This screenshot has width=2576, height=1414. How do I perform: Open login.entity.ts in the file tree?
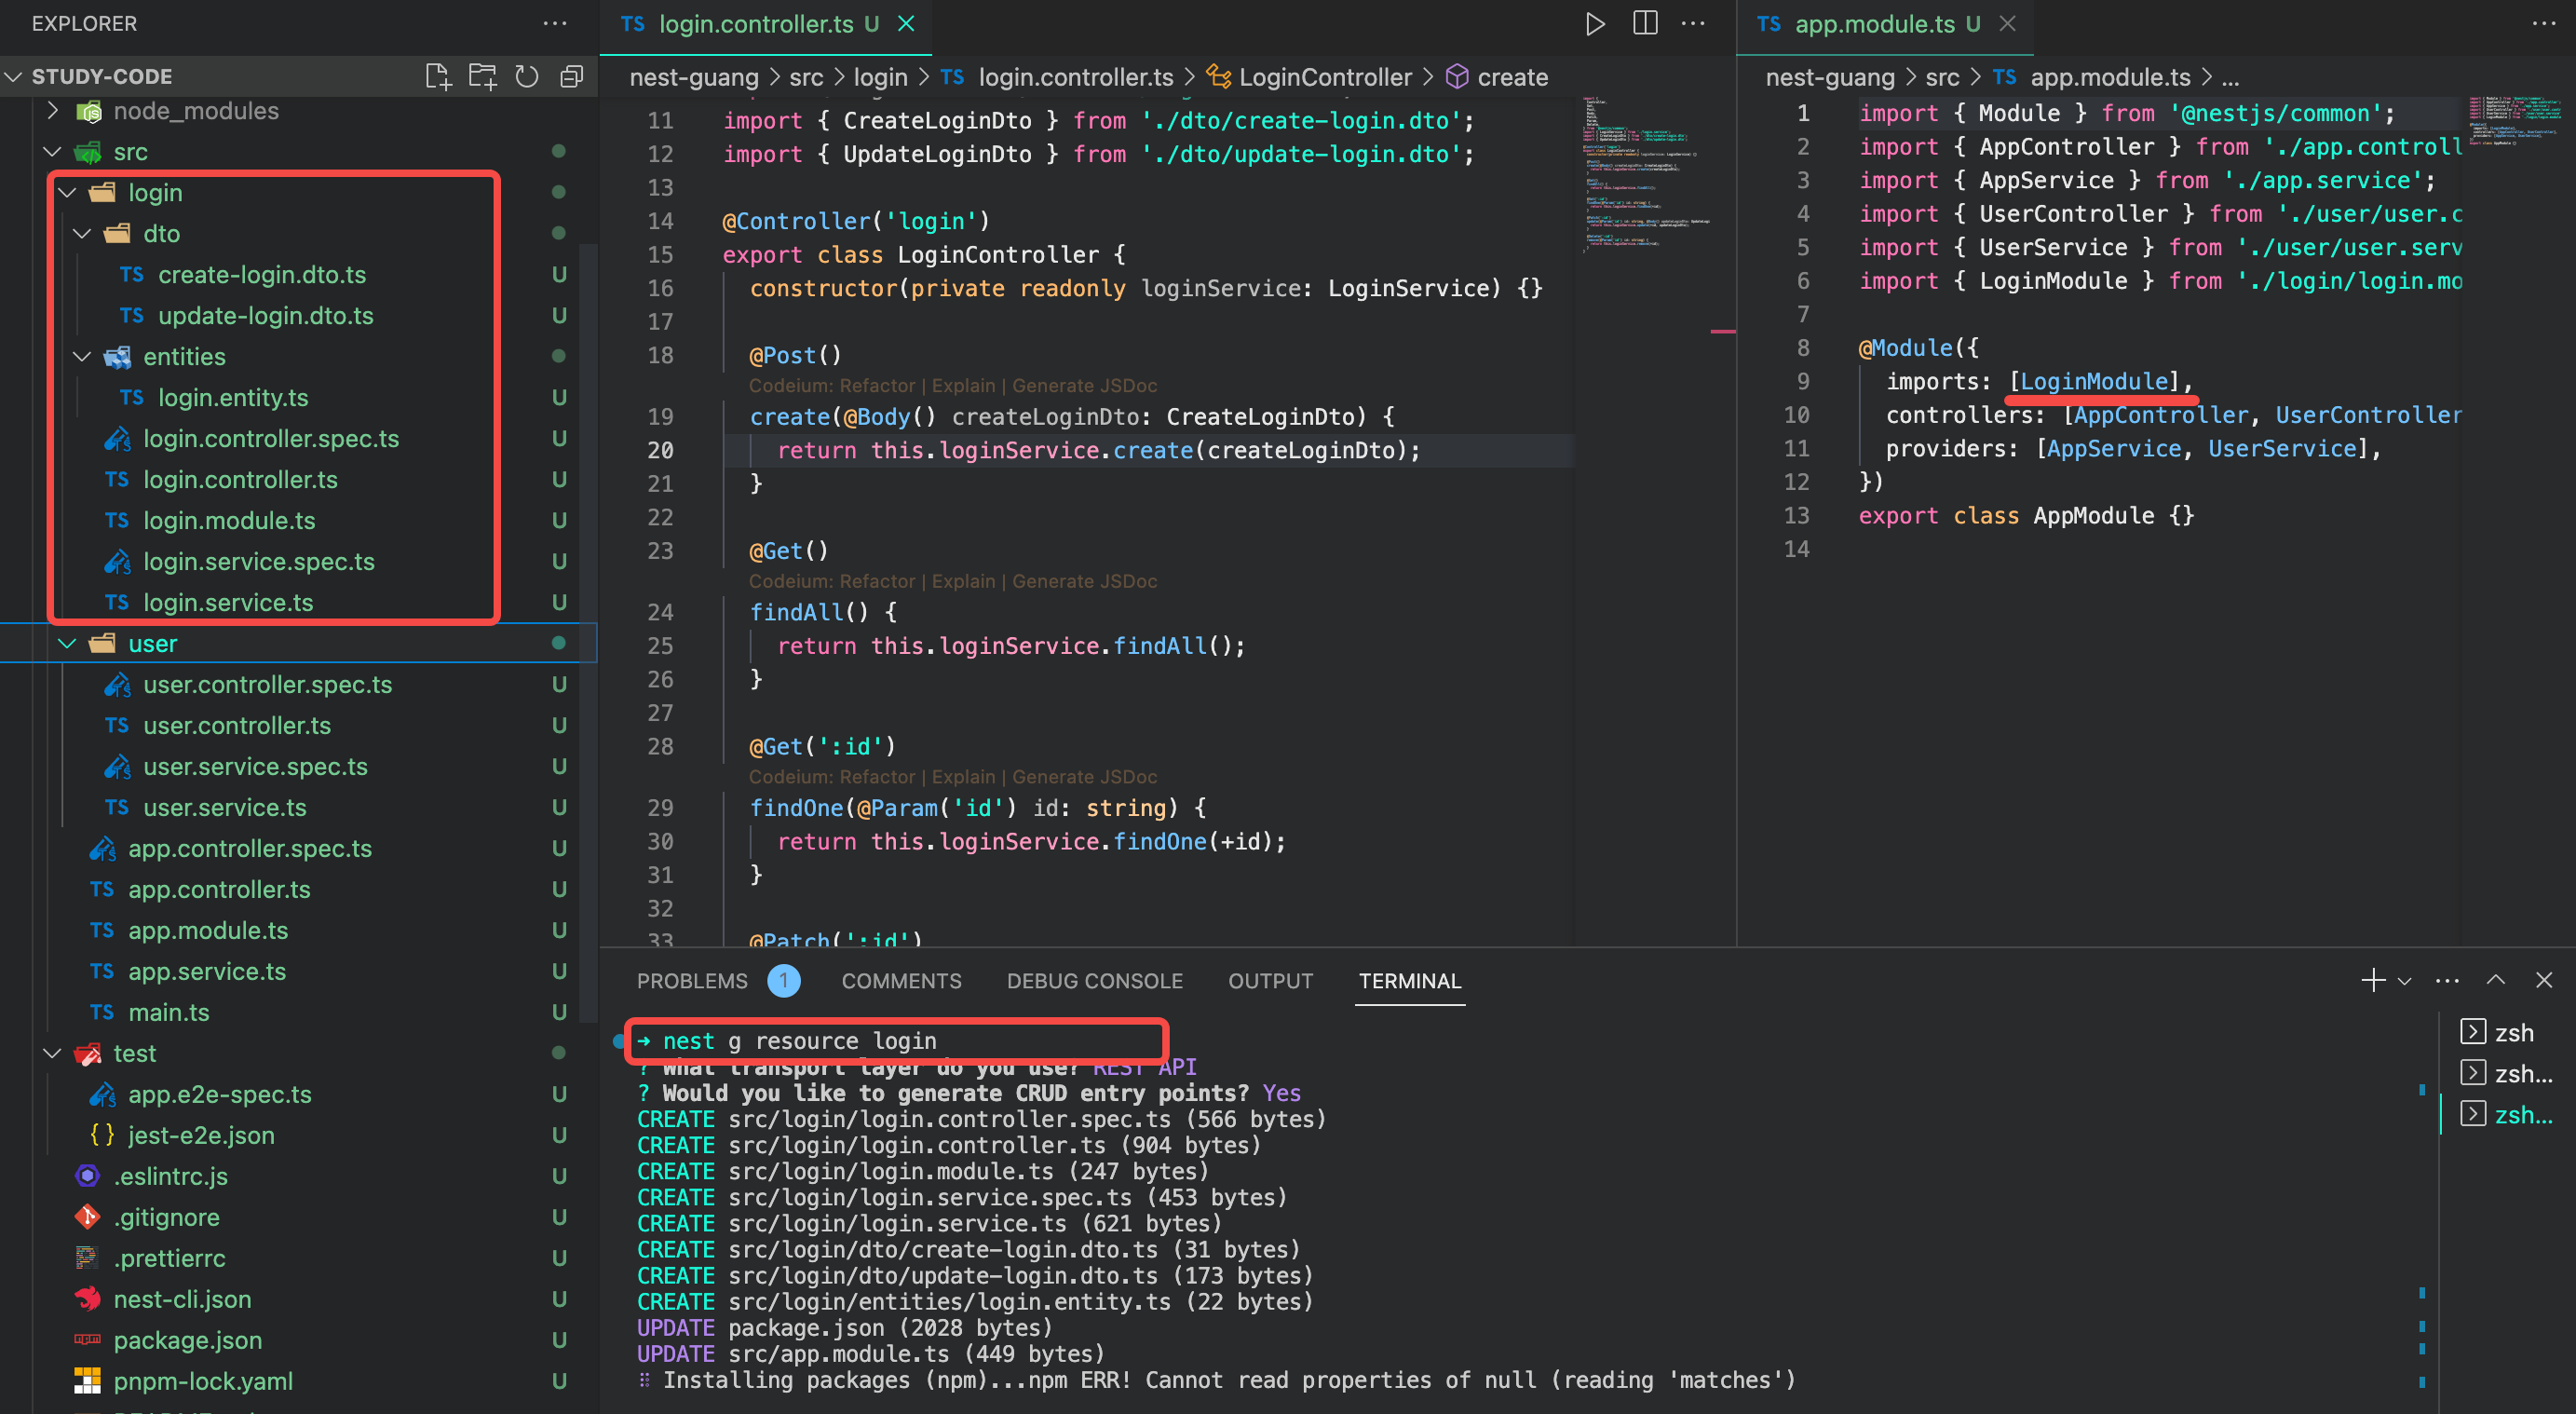pyautogui.click(x=233, y=398)
